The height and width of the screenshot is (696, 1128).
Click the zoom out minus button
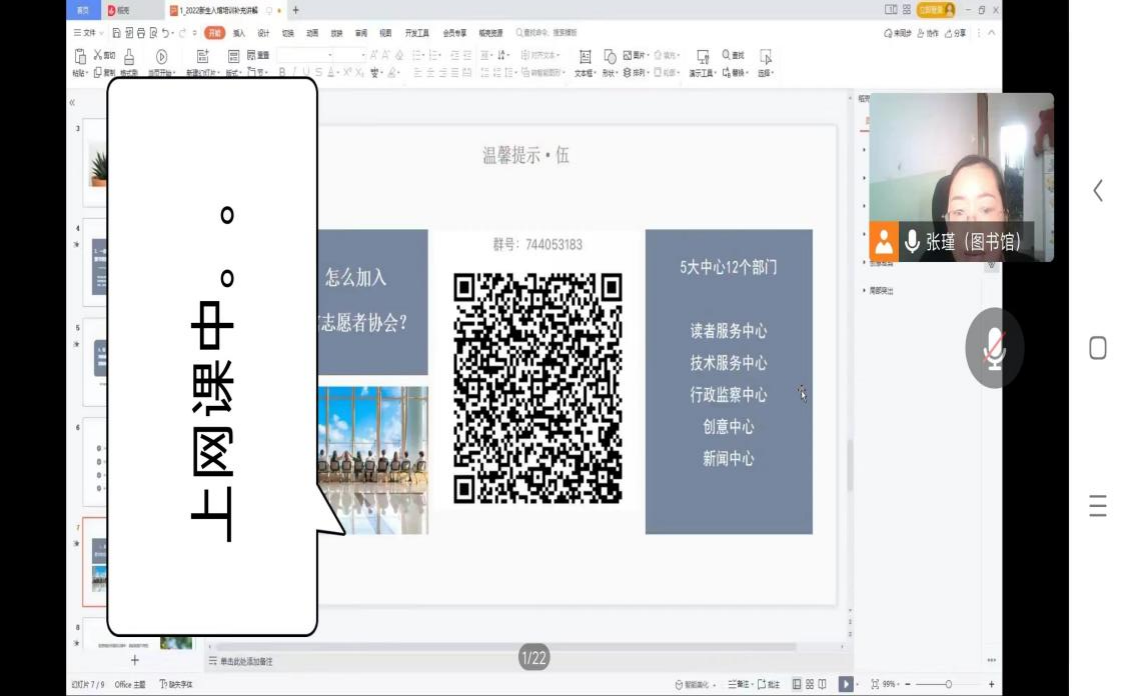coord(908,684)
